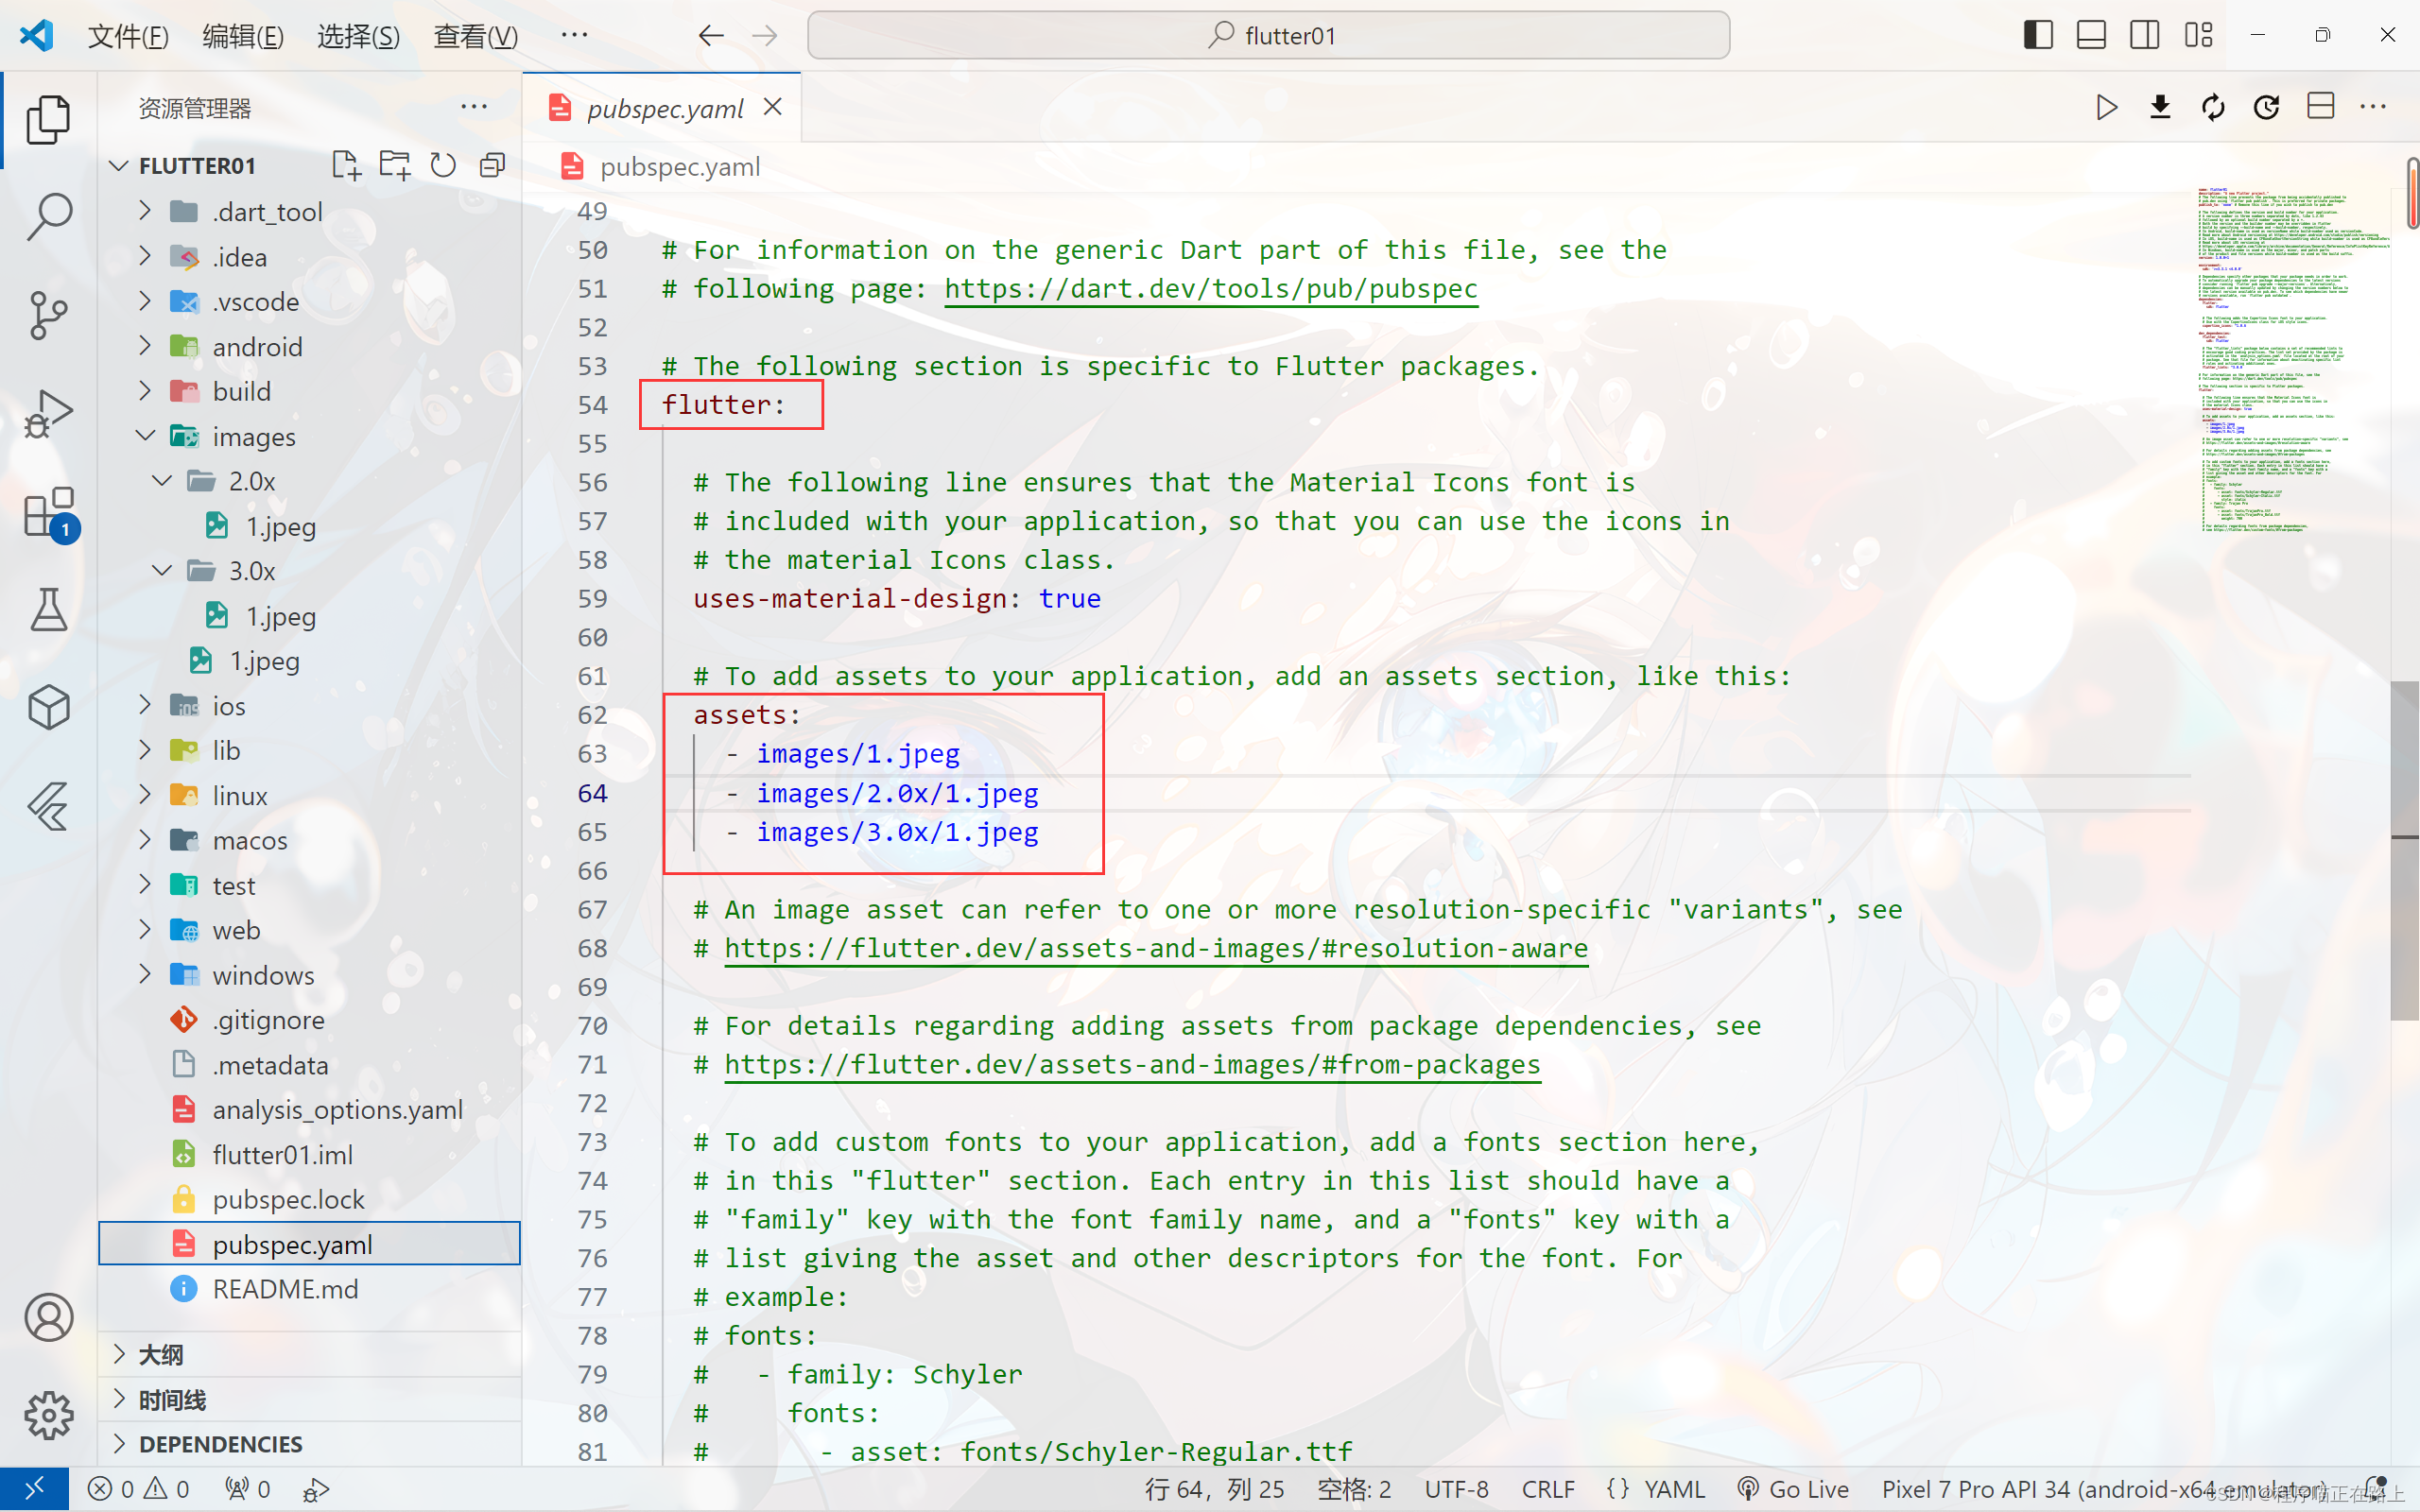Open Manage settings gear icon
Viewport: 2420px width, 1512px height.
[48, 1415]
